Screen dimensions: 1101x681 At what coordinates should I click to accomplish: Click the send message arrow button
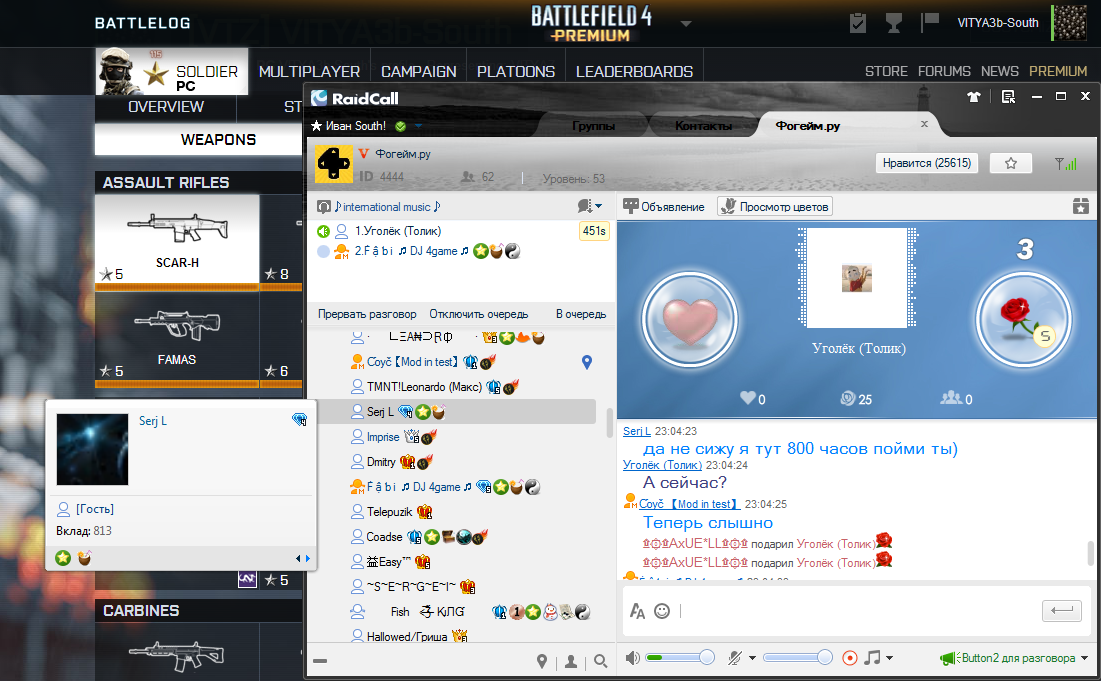coord(1062,611)
